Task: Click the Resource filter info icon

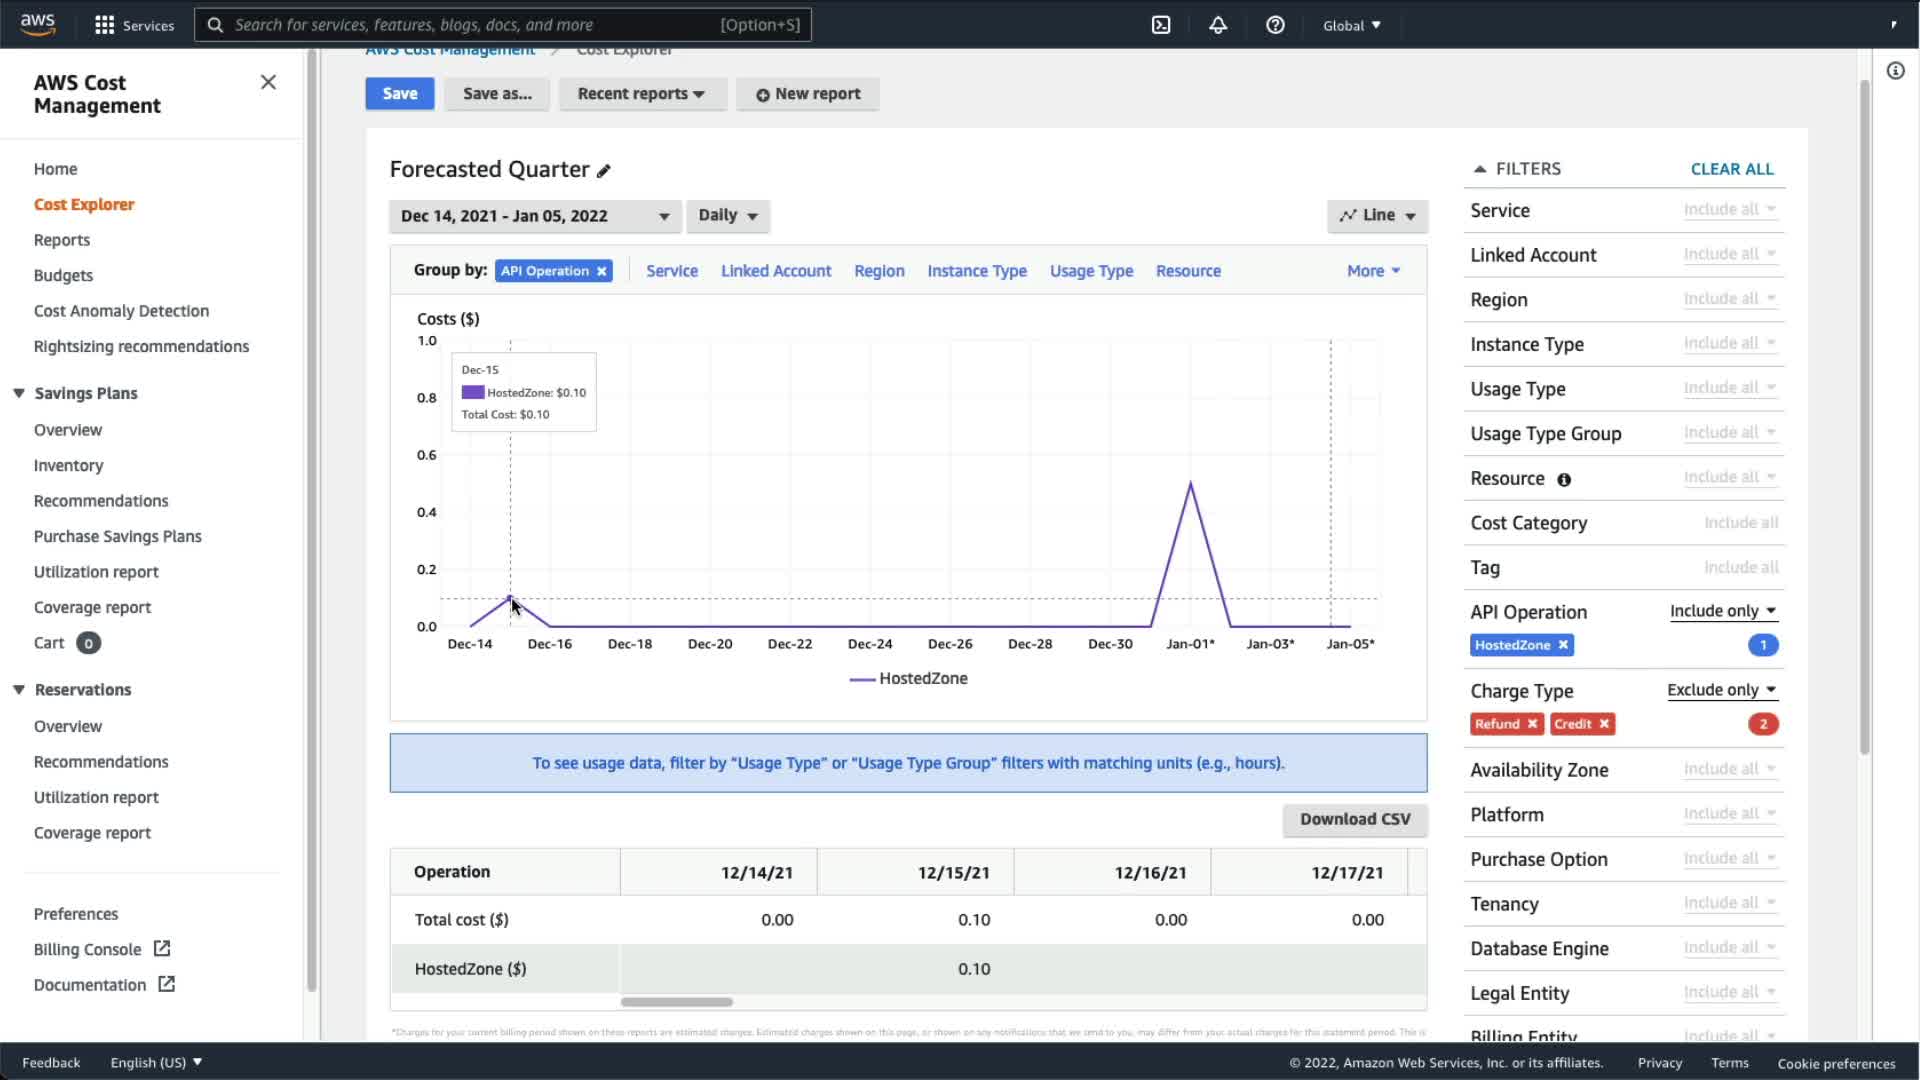Action: tap(1564, 480)
